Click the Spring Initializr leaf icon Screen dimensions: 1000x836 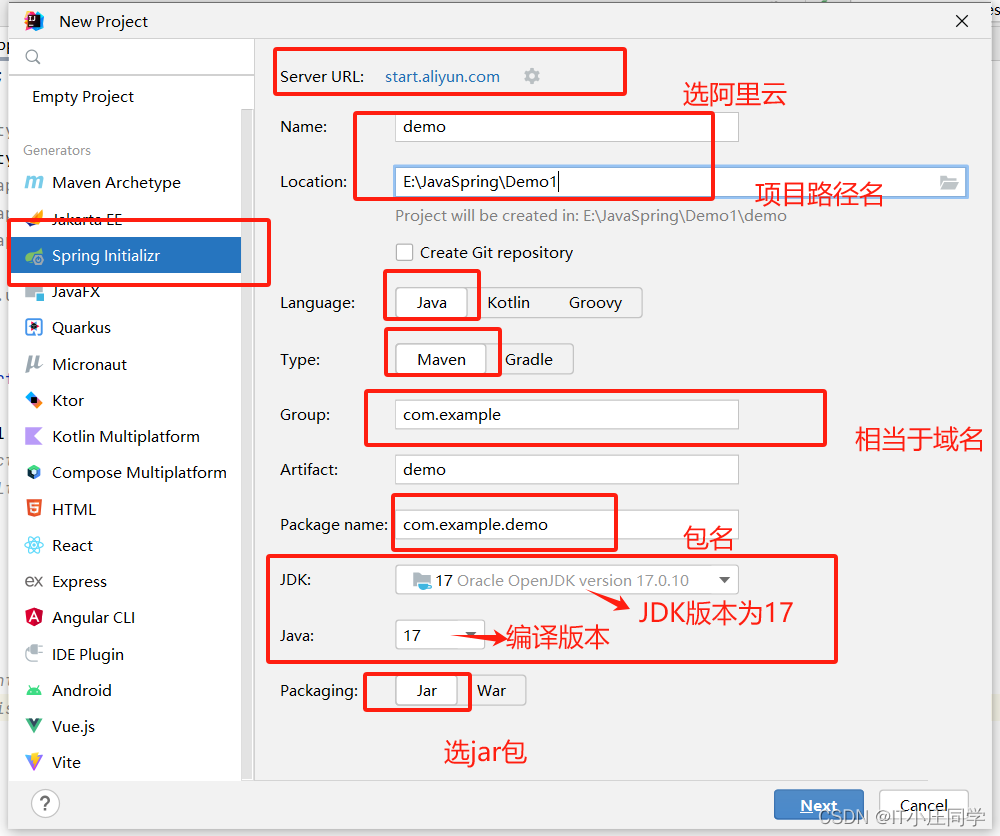tap(34, 256)
